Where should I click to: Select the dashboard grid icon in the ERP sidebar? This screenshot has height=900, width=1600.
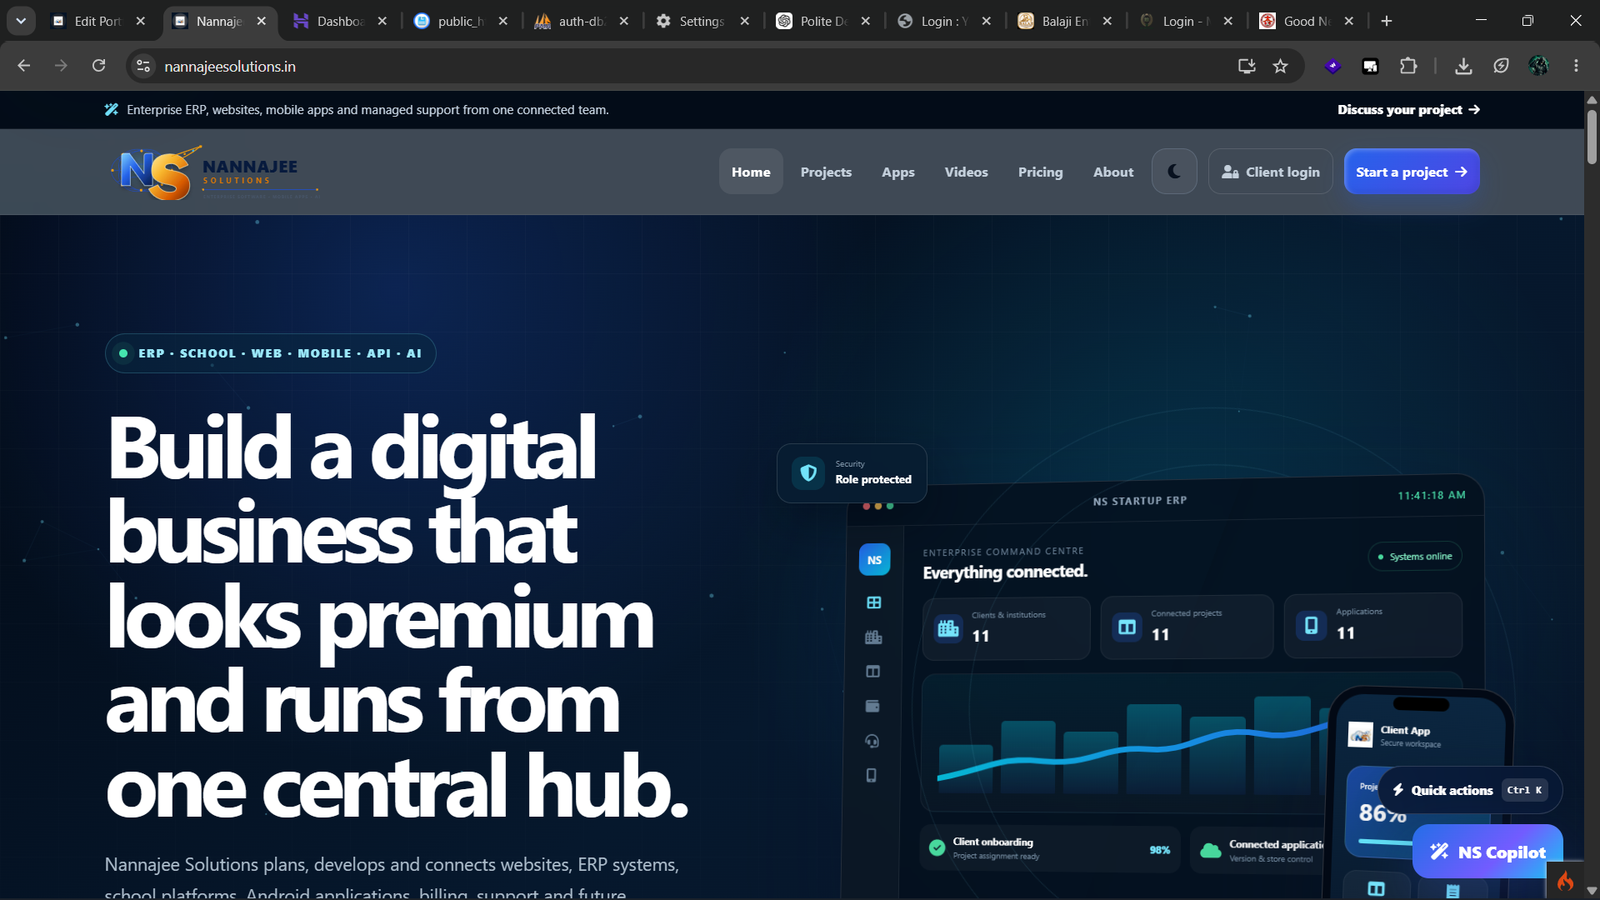tap(873, 603)
